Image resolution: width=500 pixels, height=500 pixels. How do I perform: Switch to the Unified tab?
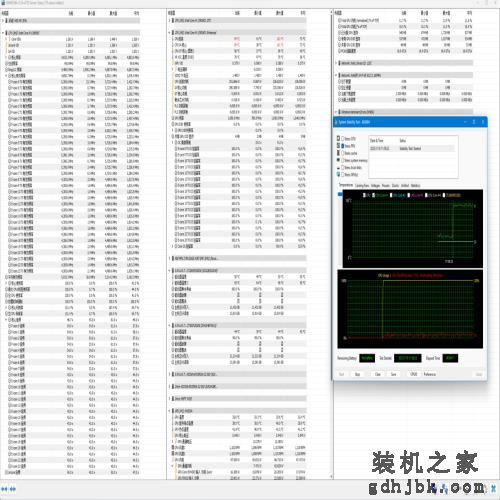pos(405,185)
